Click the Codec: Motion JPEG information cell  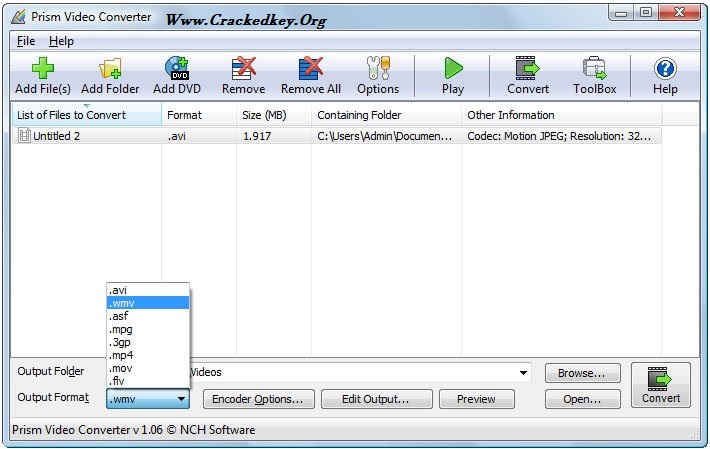(x=559, y=136)
